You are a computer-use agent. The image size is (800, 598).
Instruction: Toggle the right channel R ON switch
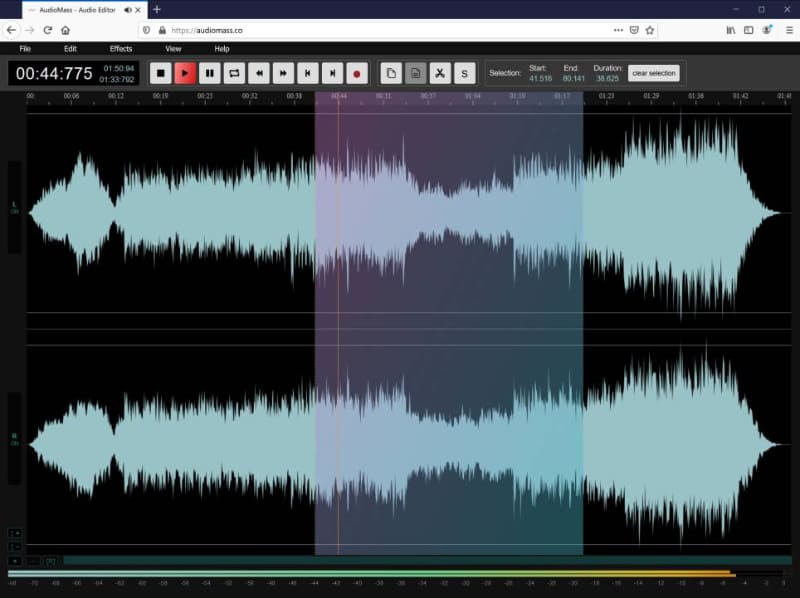14,439
